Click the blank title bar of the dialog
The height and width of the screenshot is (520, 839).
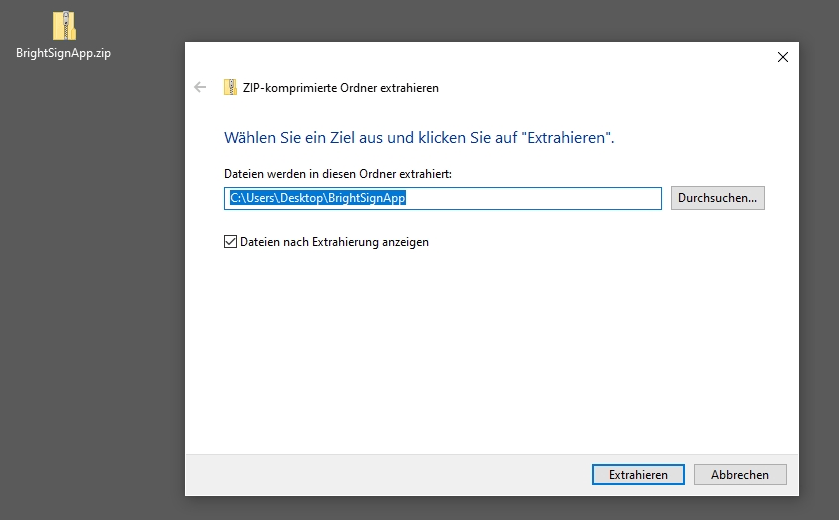coord(480,57)
